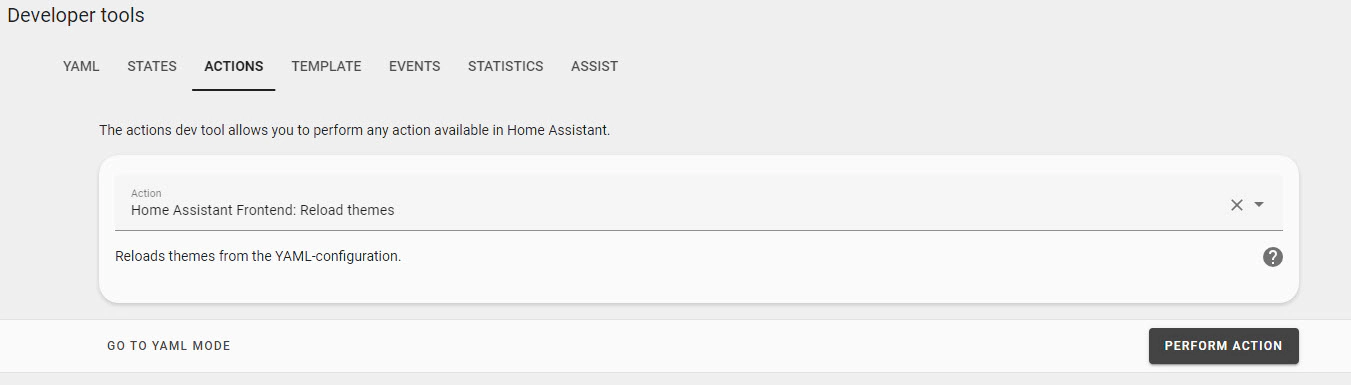The width and height of the screenshot is (1351, 385).
Task: Open the STATES tab
Action: pos(152,66)
